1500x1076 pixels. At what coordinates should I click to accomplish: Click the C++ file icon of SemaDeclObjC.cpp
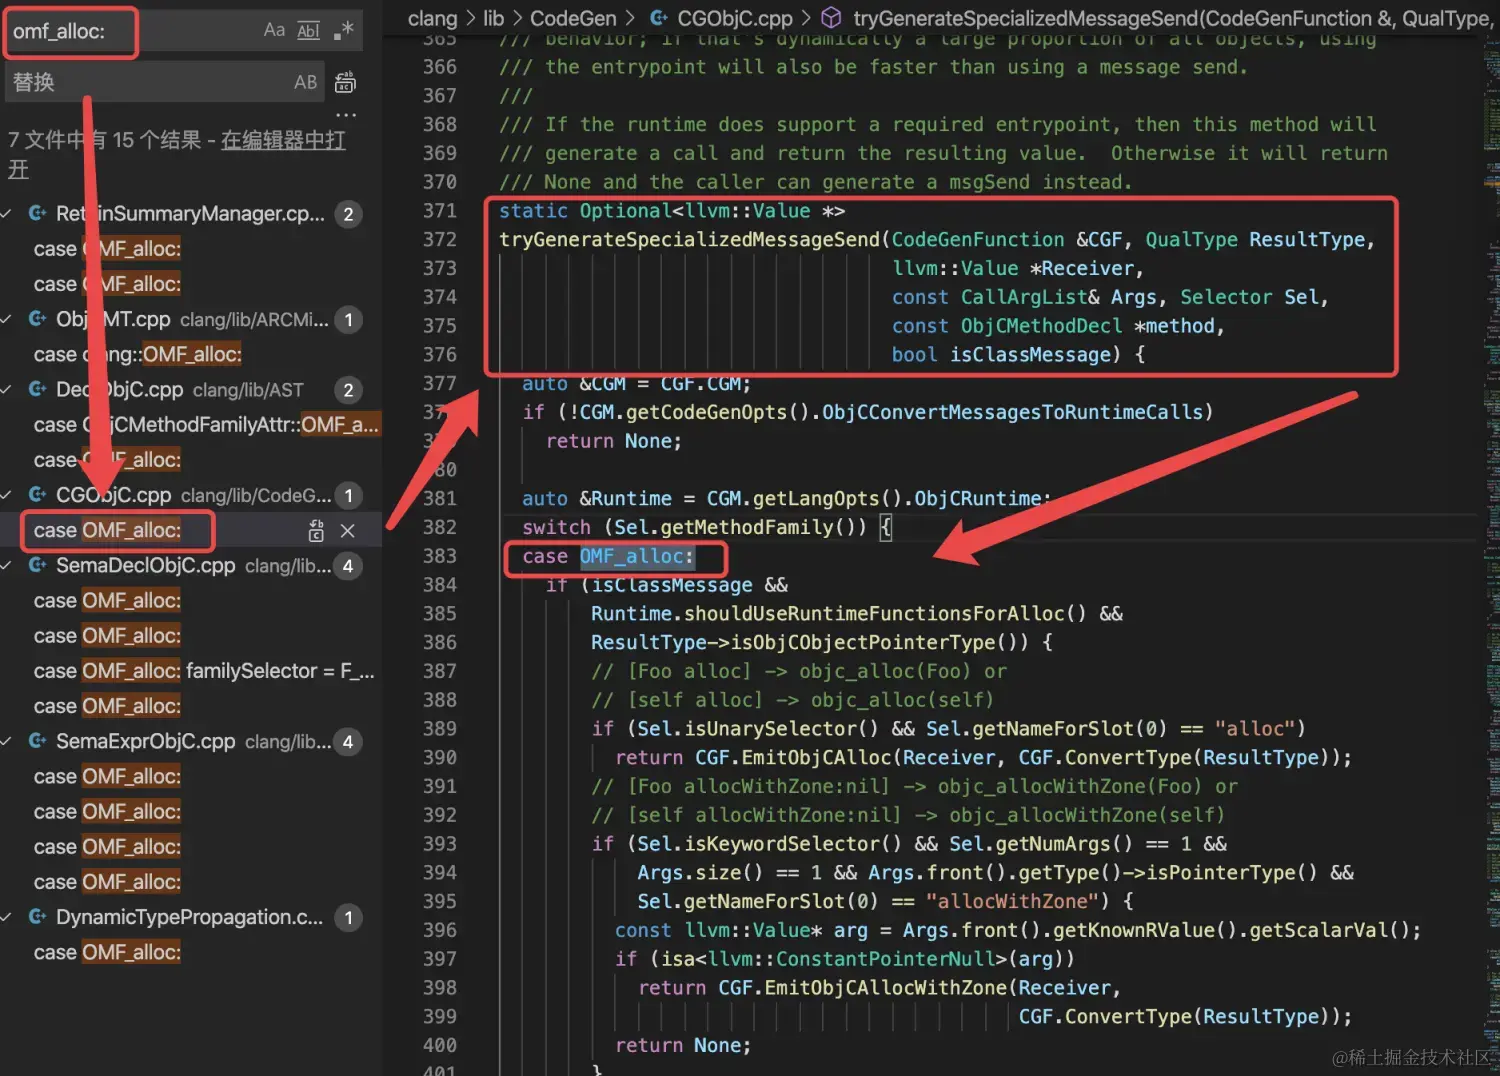pos(38,565)
